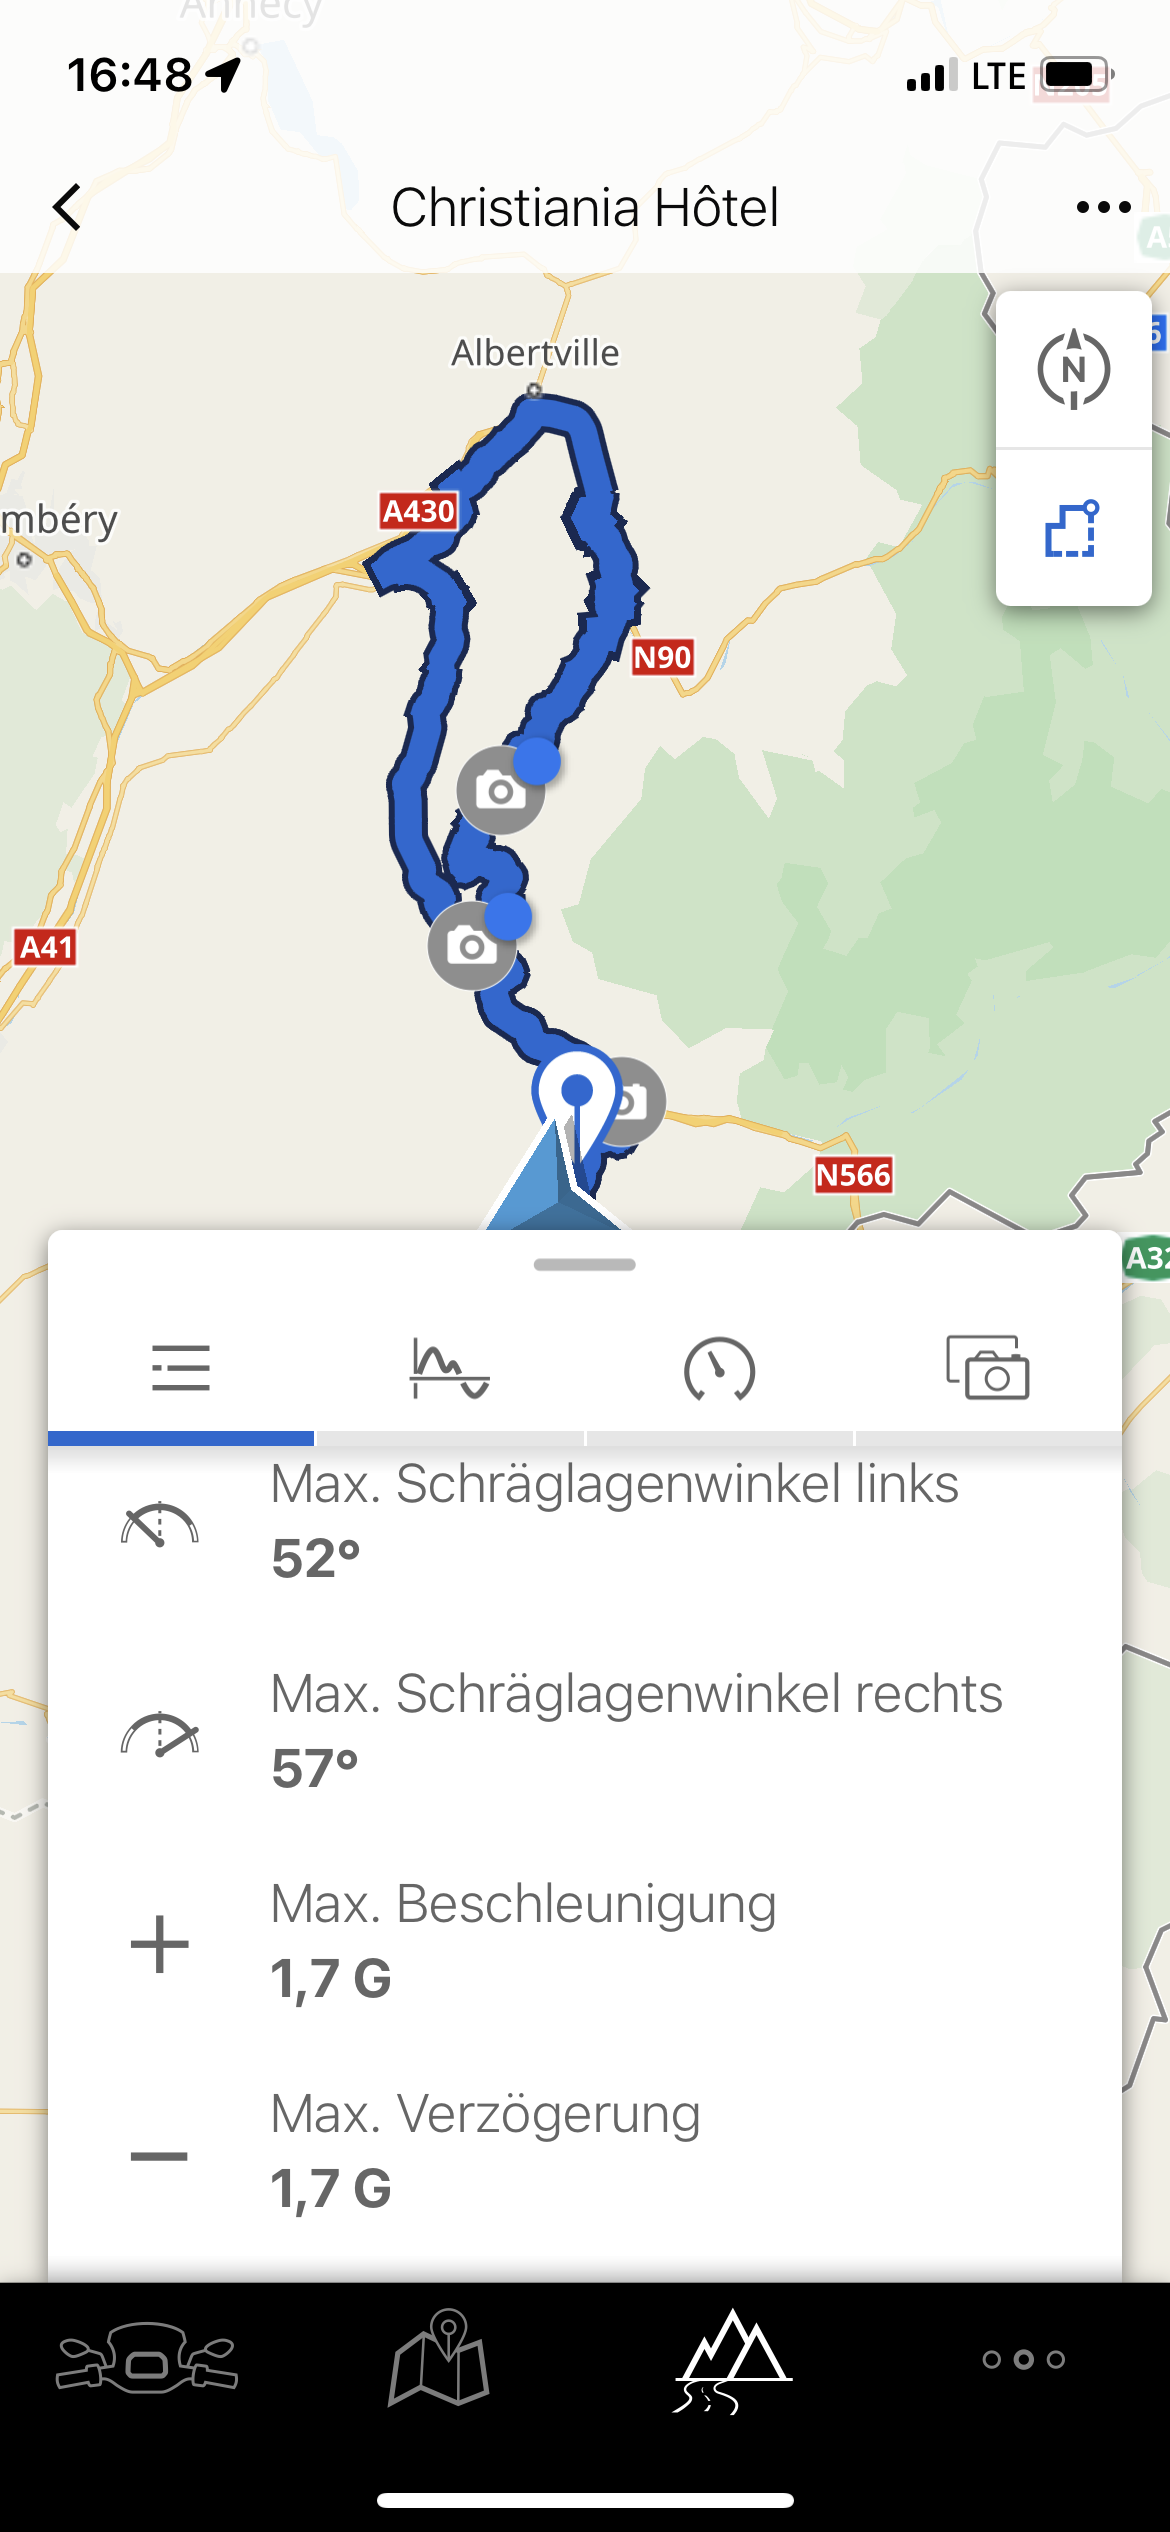Screen dimensions: 1170x2532
Task: Switch to the speedometer tab
Action: [x=719, y=1369]
